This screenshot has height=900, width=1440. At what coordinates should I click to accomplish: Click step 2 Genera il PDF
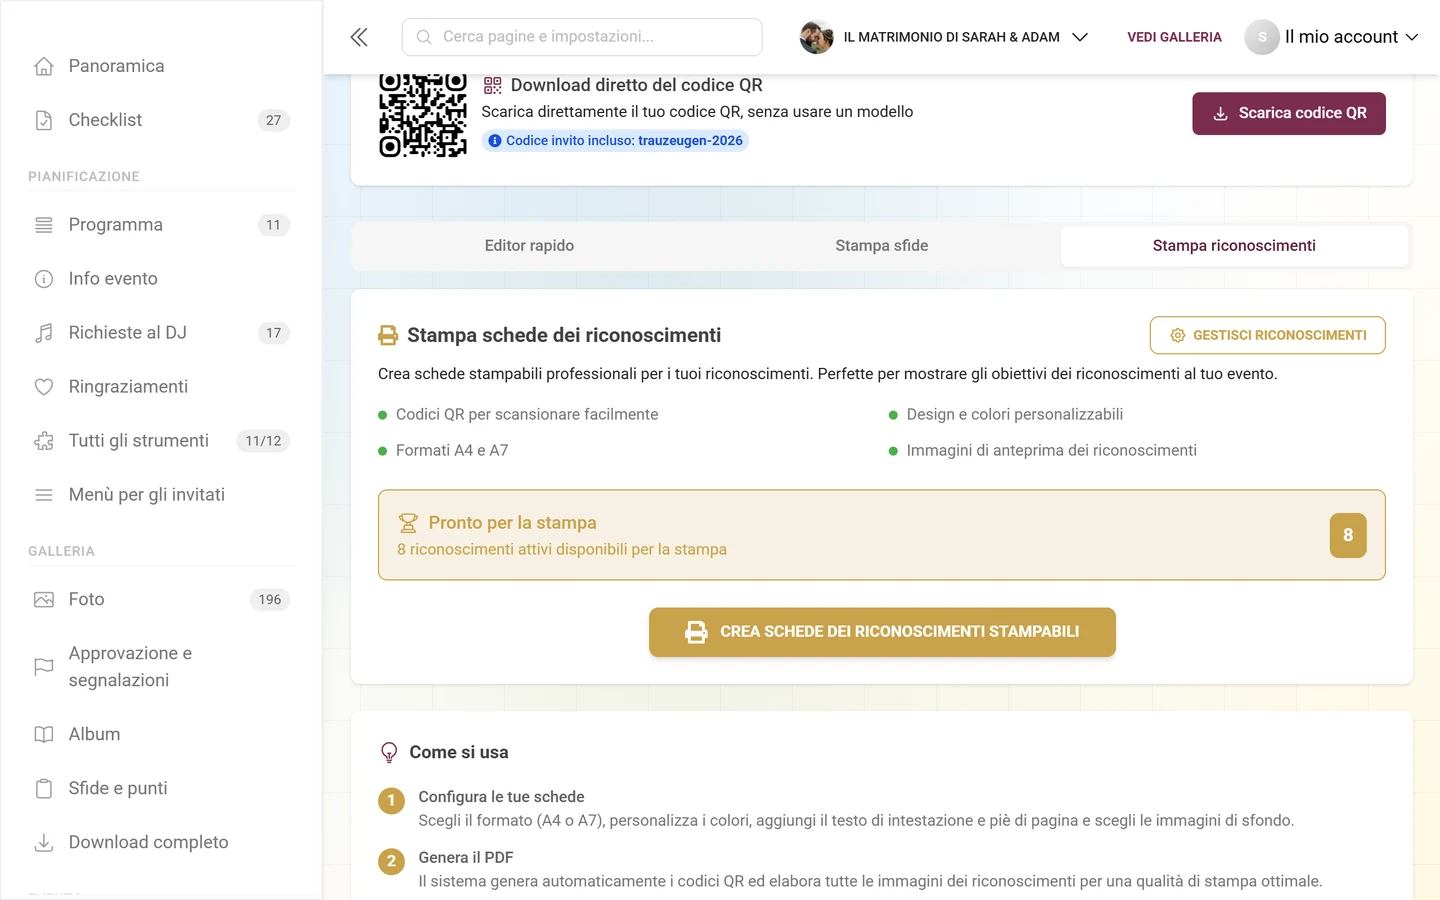coord(466,858)
